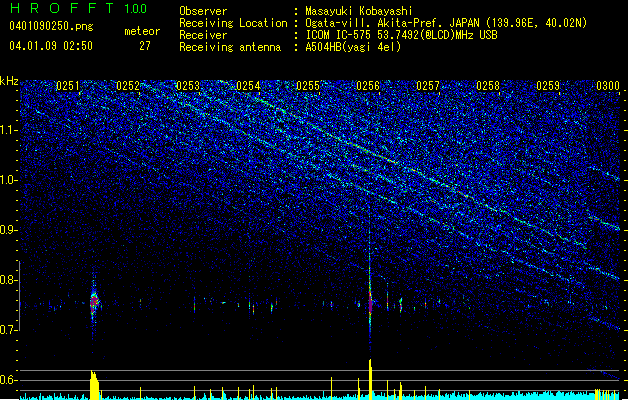Click the kHz axis unit label

pyautogui.click(x=9, y=81)
